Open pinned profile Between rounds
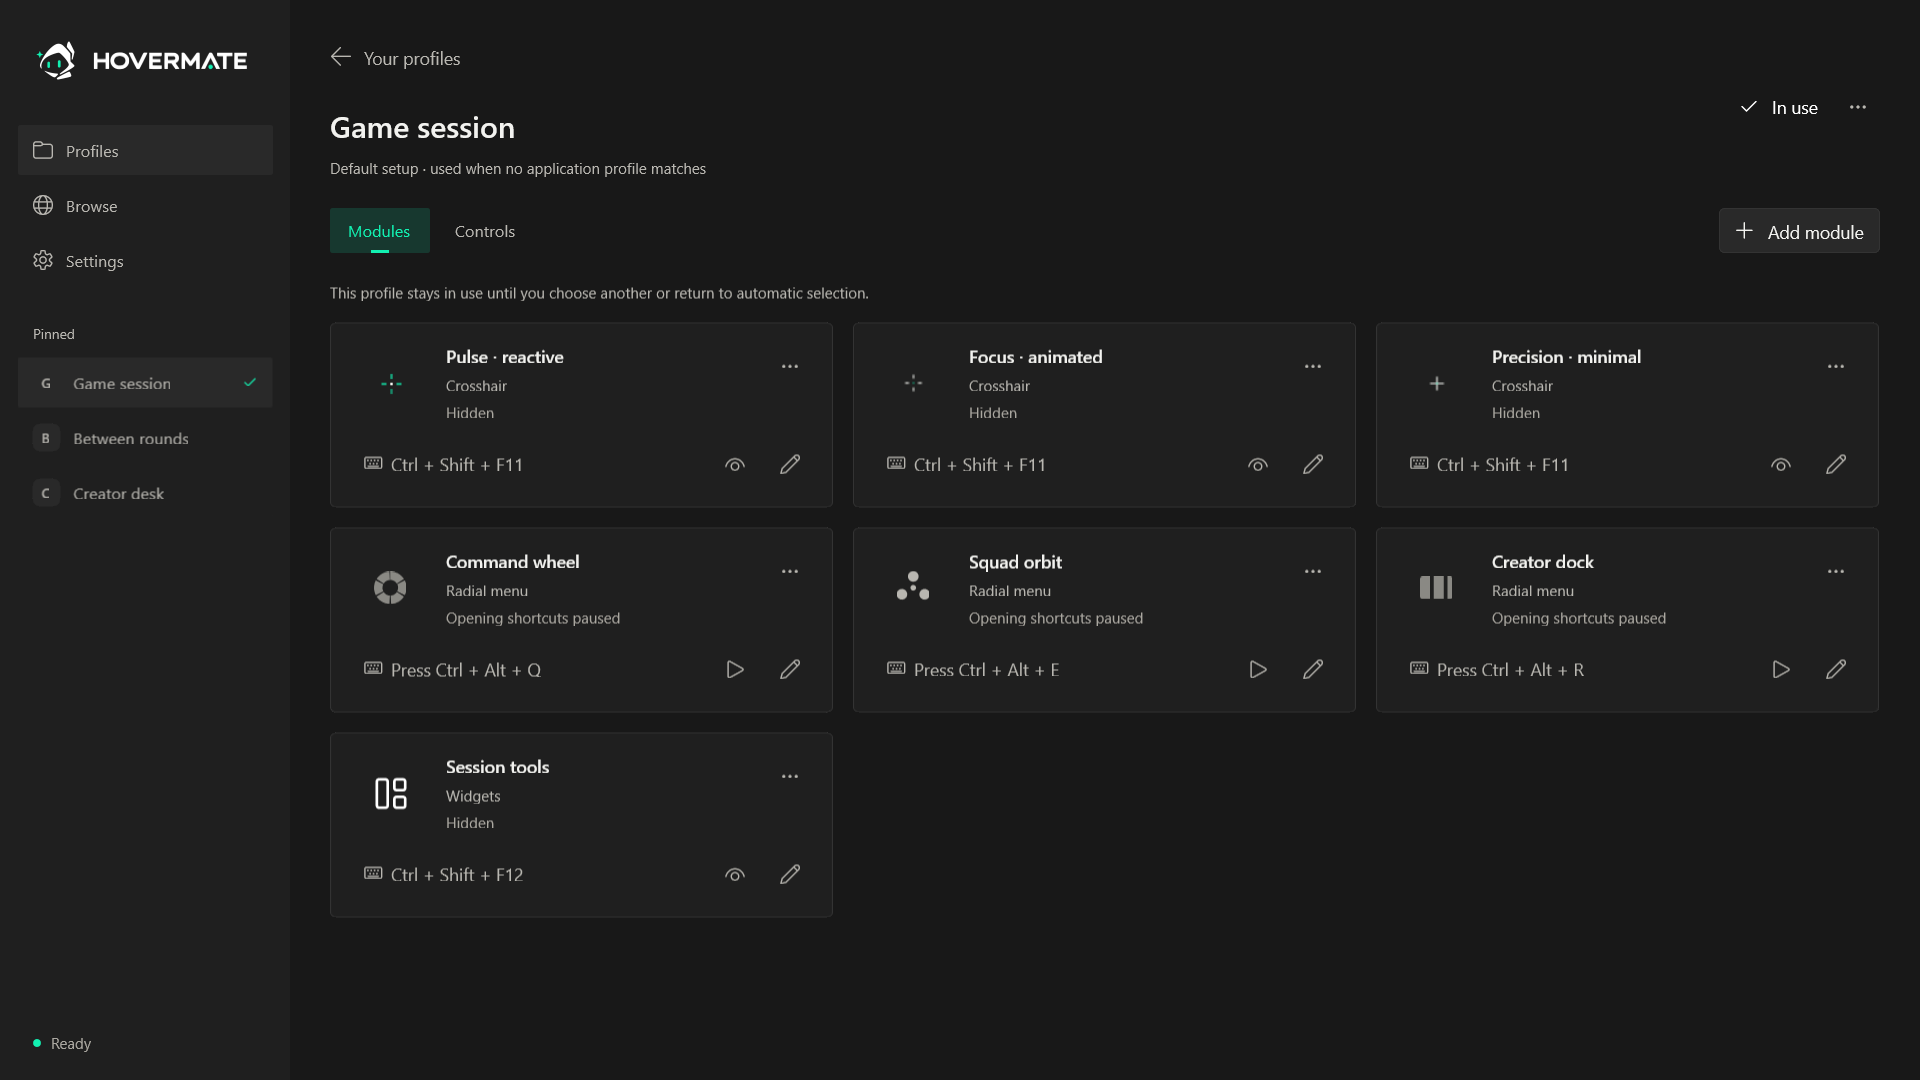The height and width of the screenshot is (1080, 1920). tap(145, 438)
